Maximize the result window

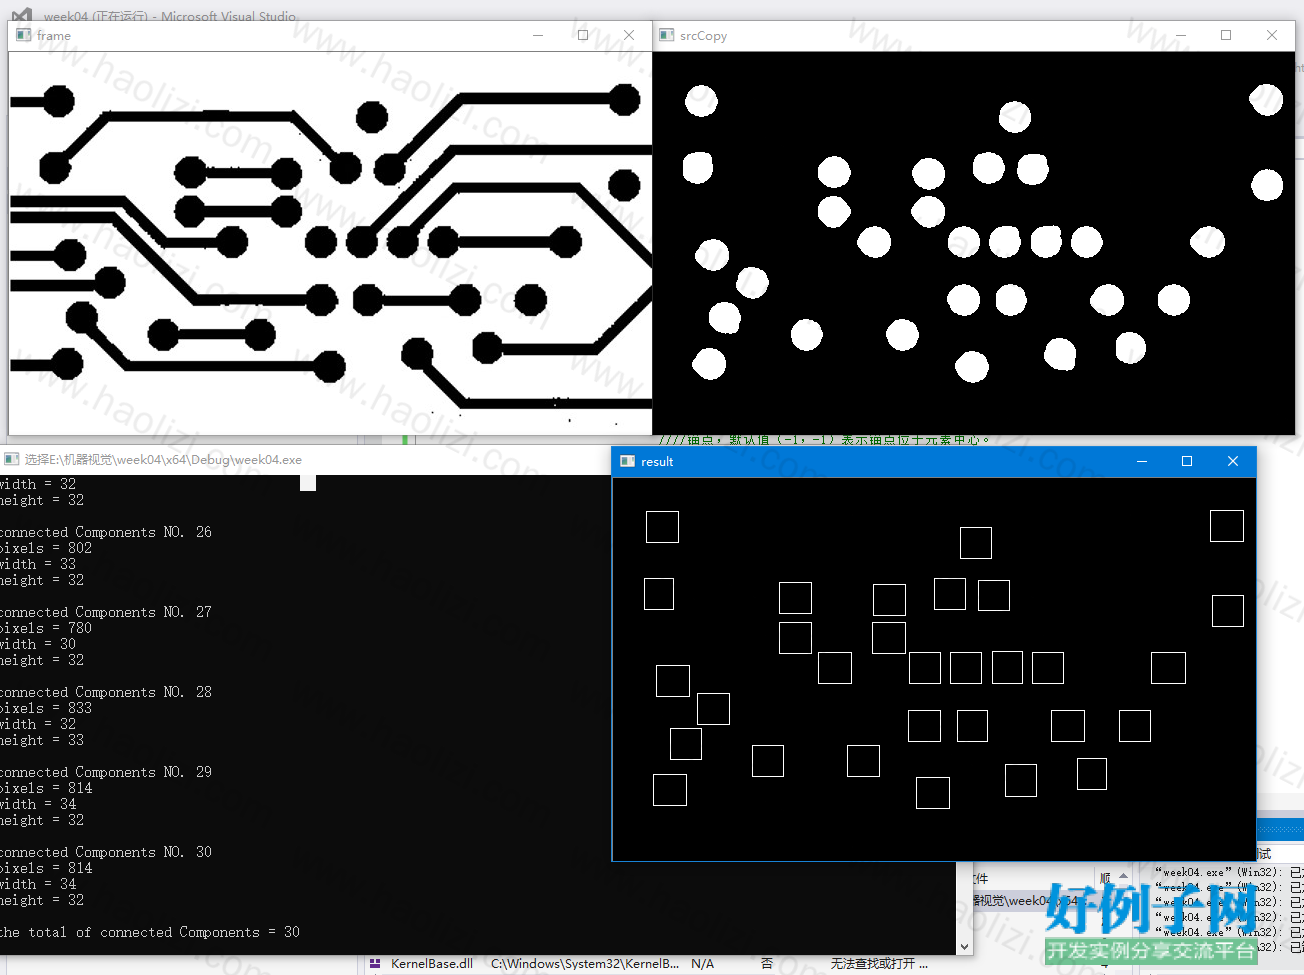click(x=1187, y=461)
